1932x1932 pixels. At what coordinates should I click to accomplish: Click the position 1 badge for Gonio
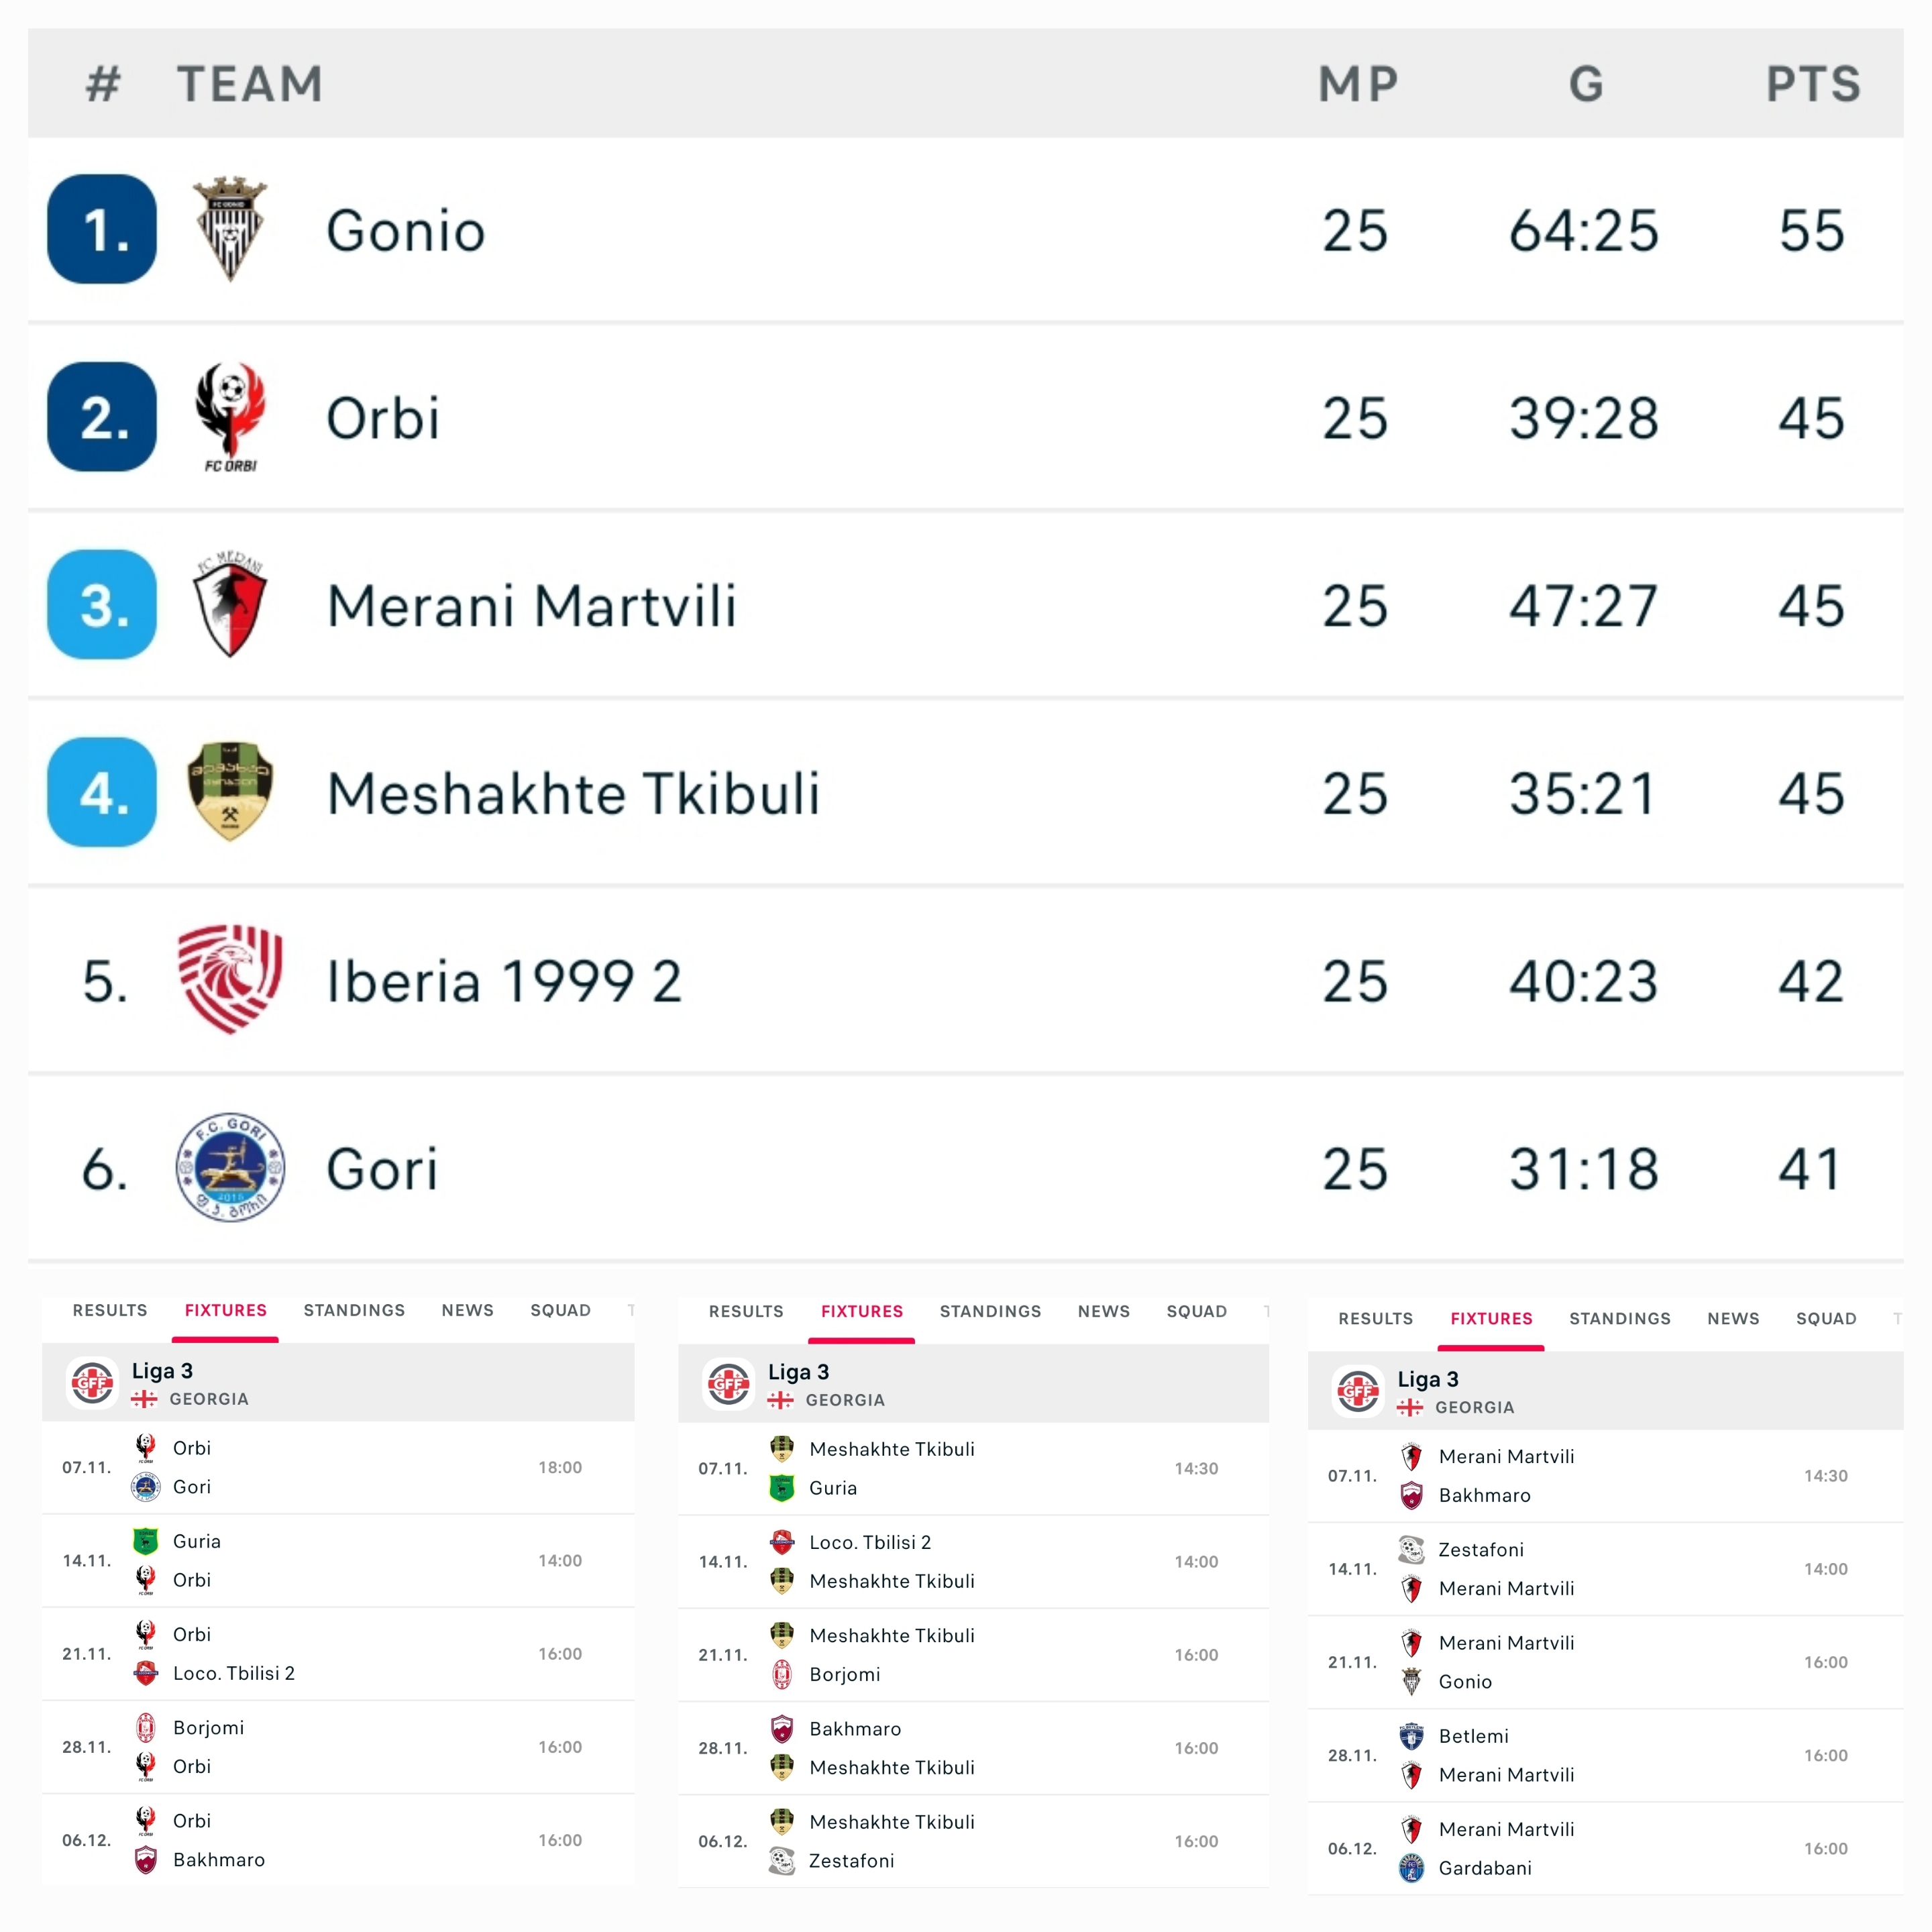click(x=102, y=229)
